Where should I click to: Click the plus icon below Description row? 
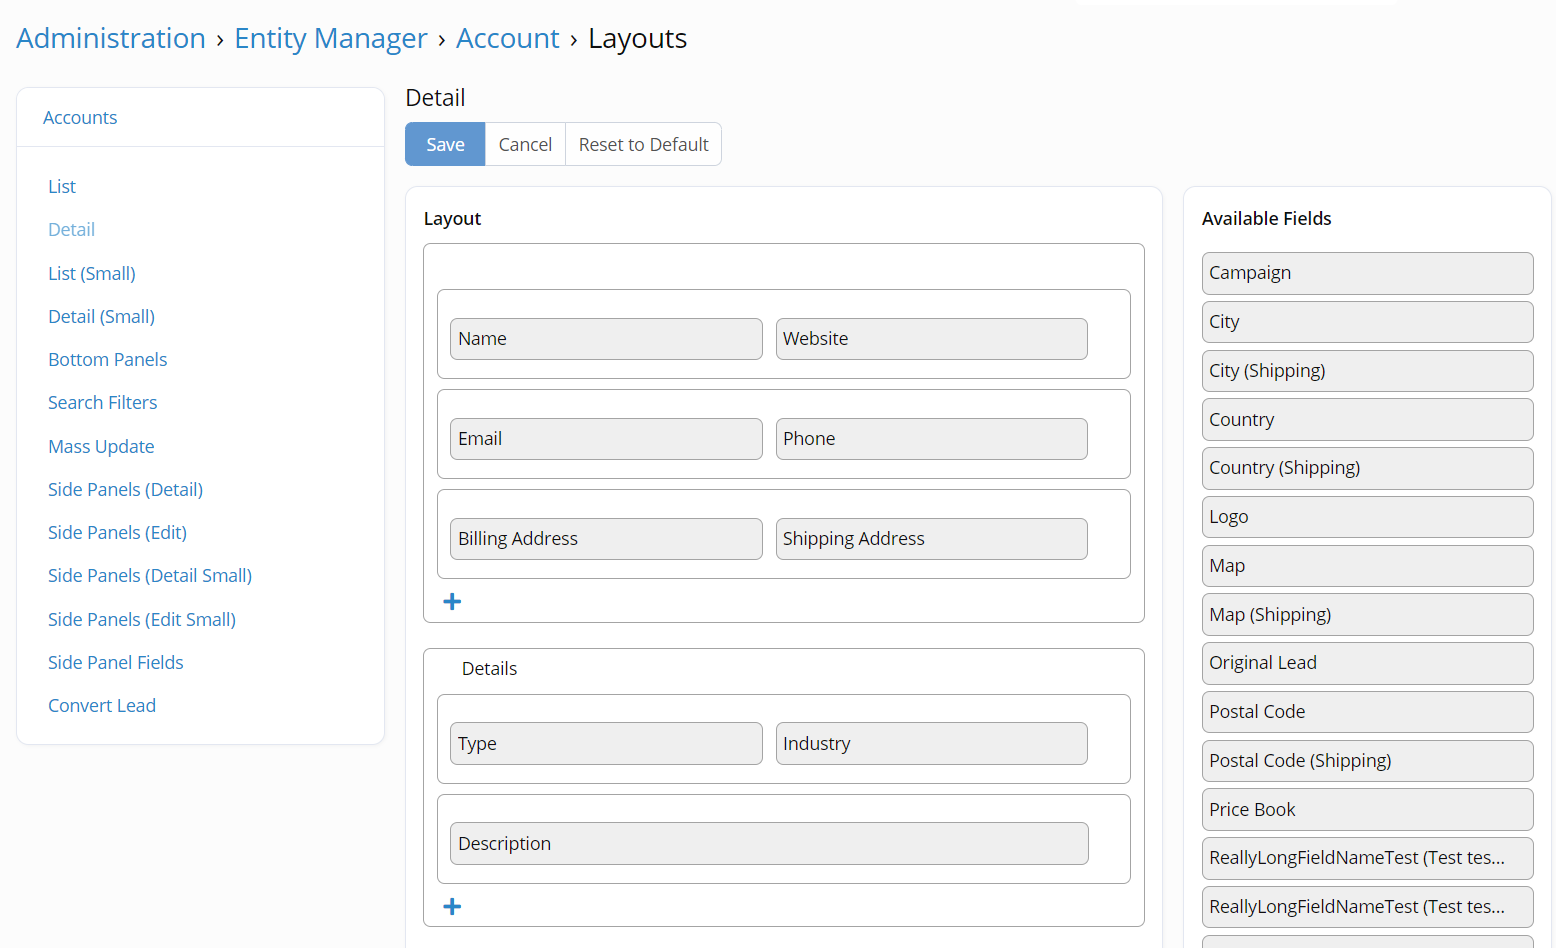tap(452, 906)
